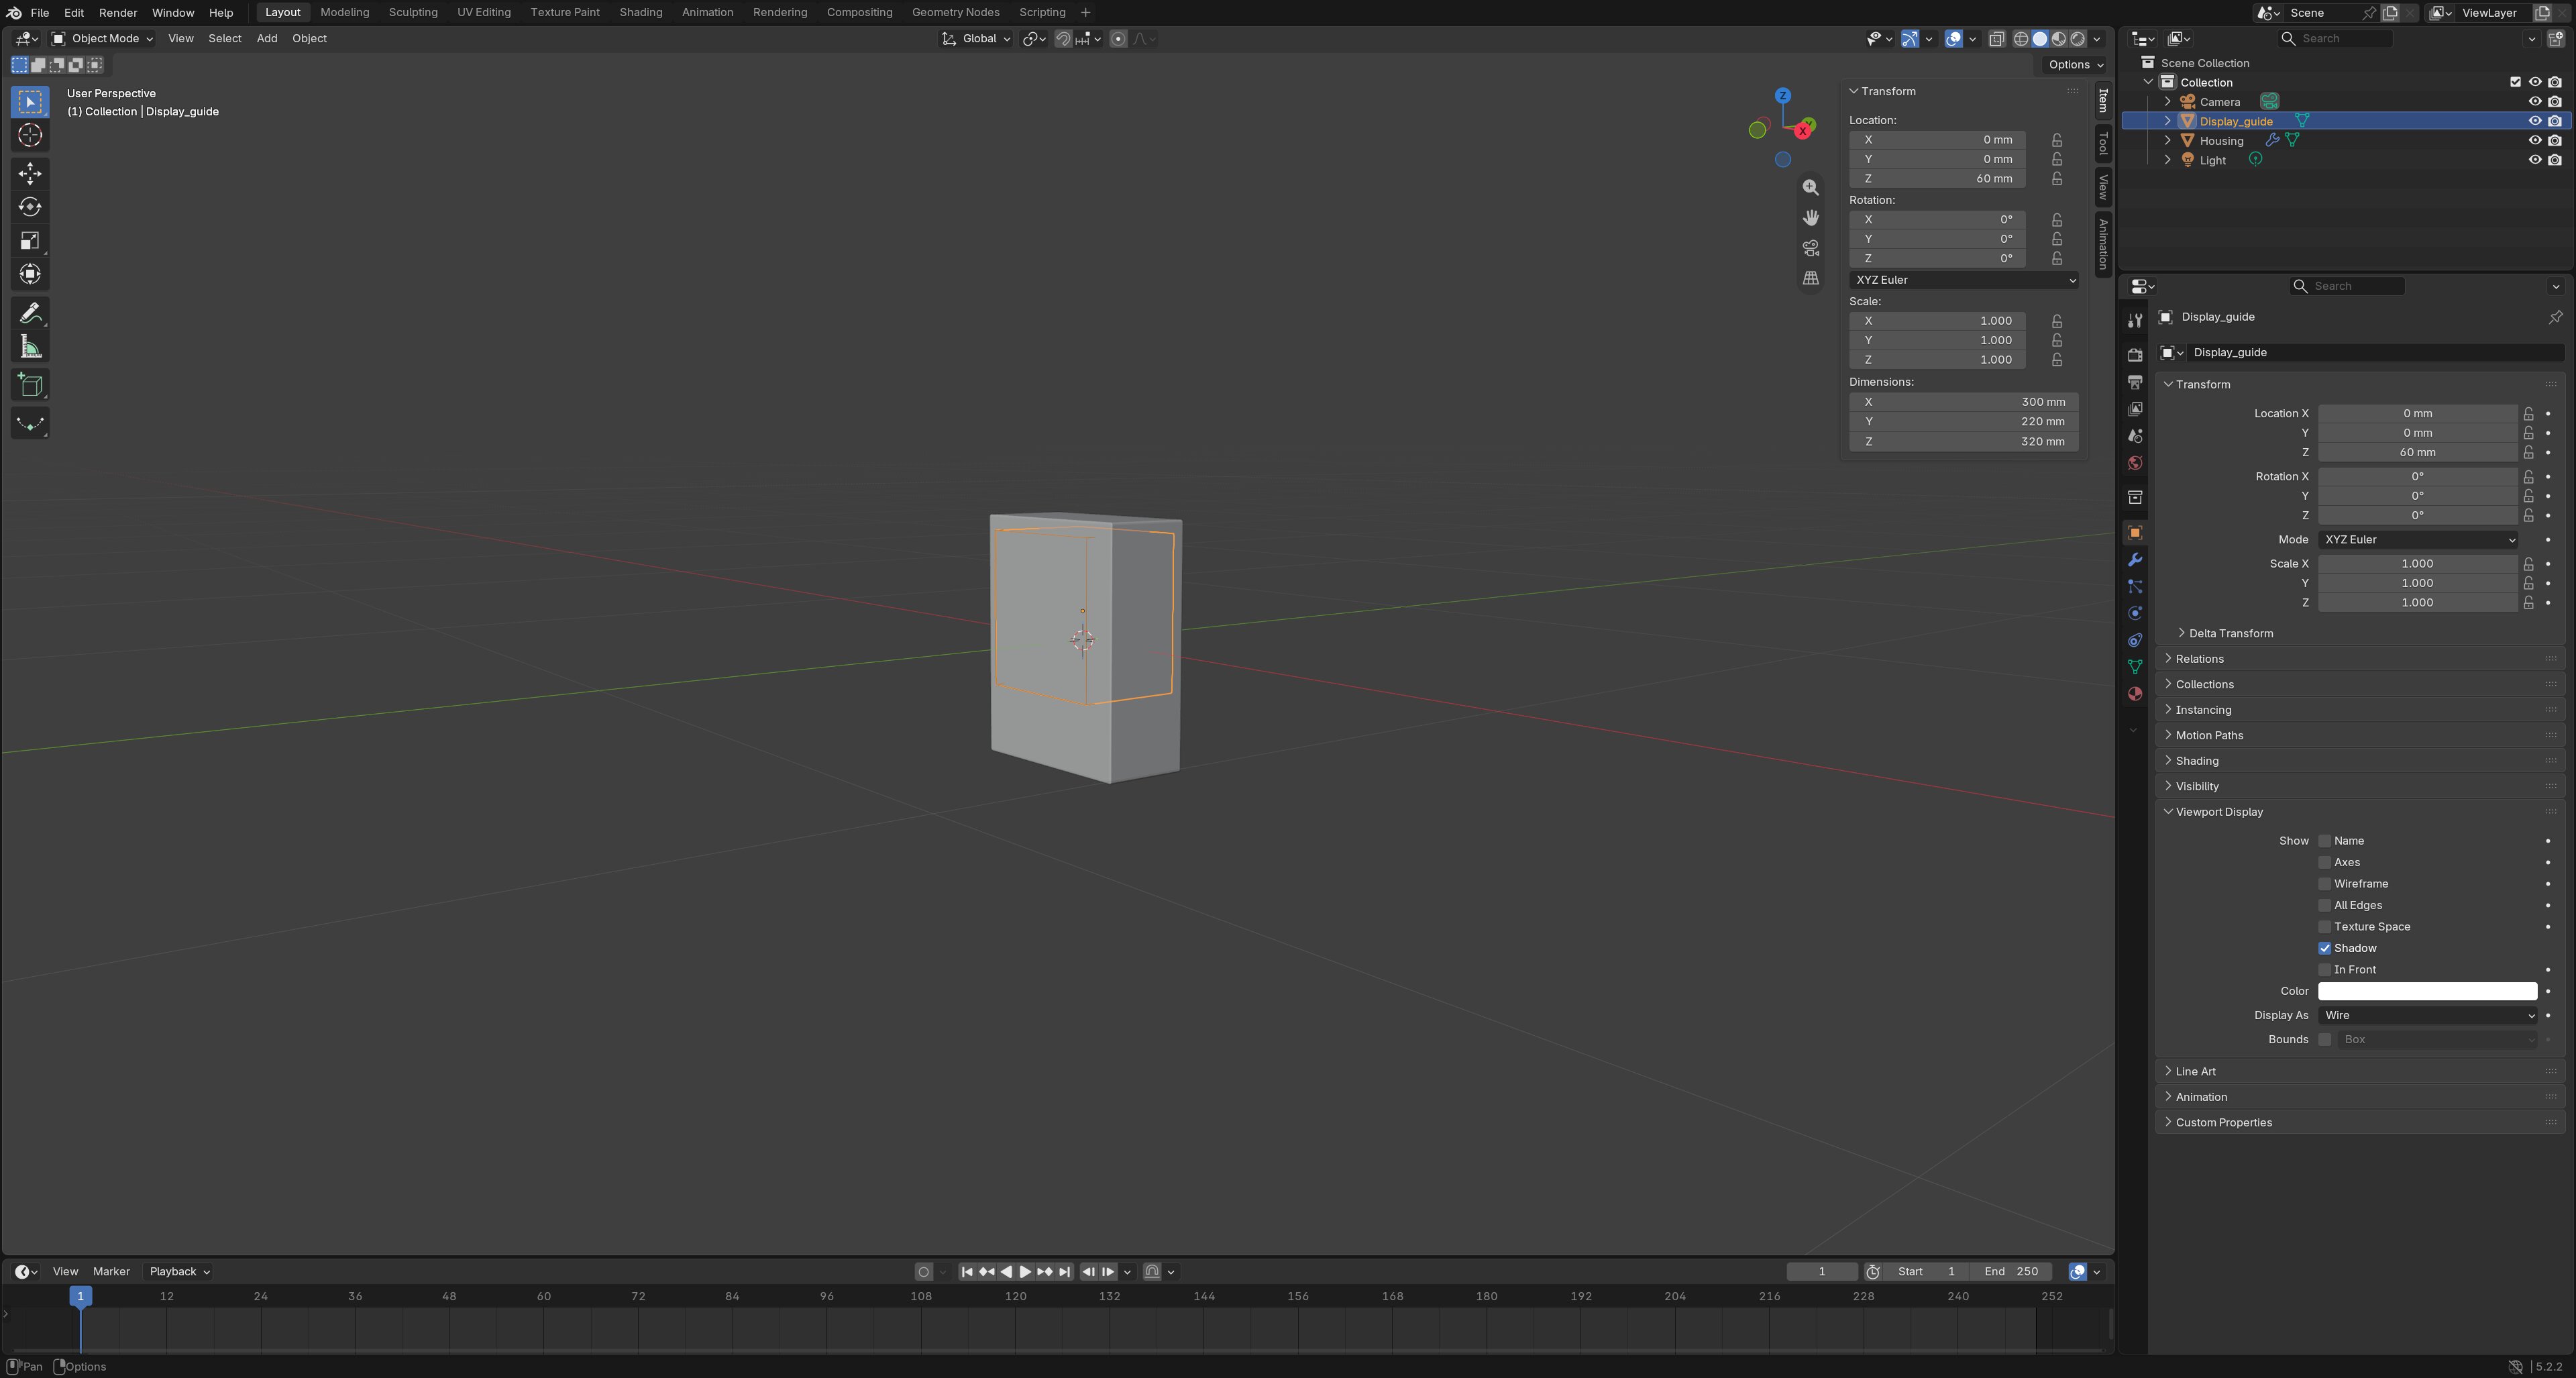Switch to the Shading workspace tab
This screenshot has width=2576, height=1378.
click(x=640, y=12)
